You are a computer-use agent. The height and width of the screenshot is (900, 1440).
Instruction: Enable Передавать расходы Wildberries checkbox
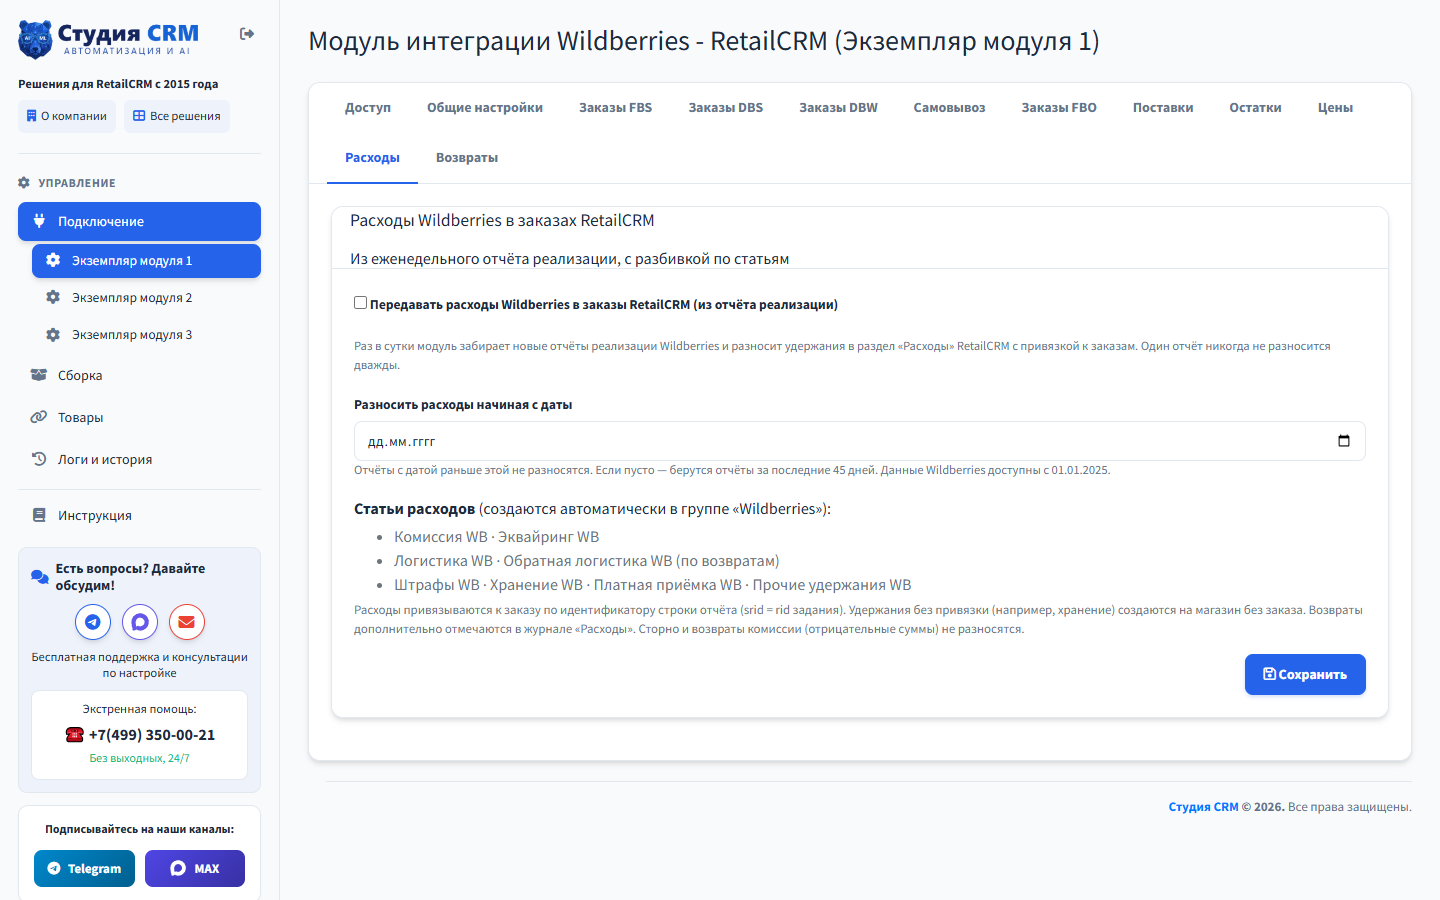361,303
